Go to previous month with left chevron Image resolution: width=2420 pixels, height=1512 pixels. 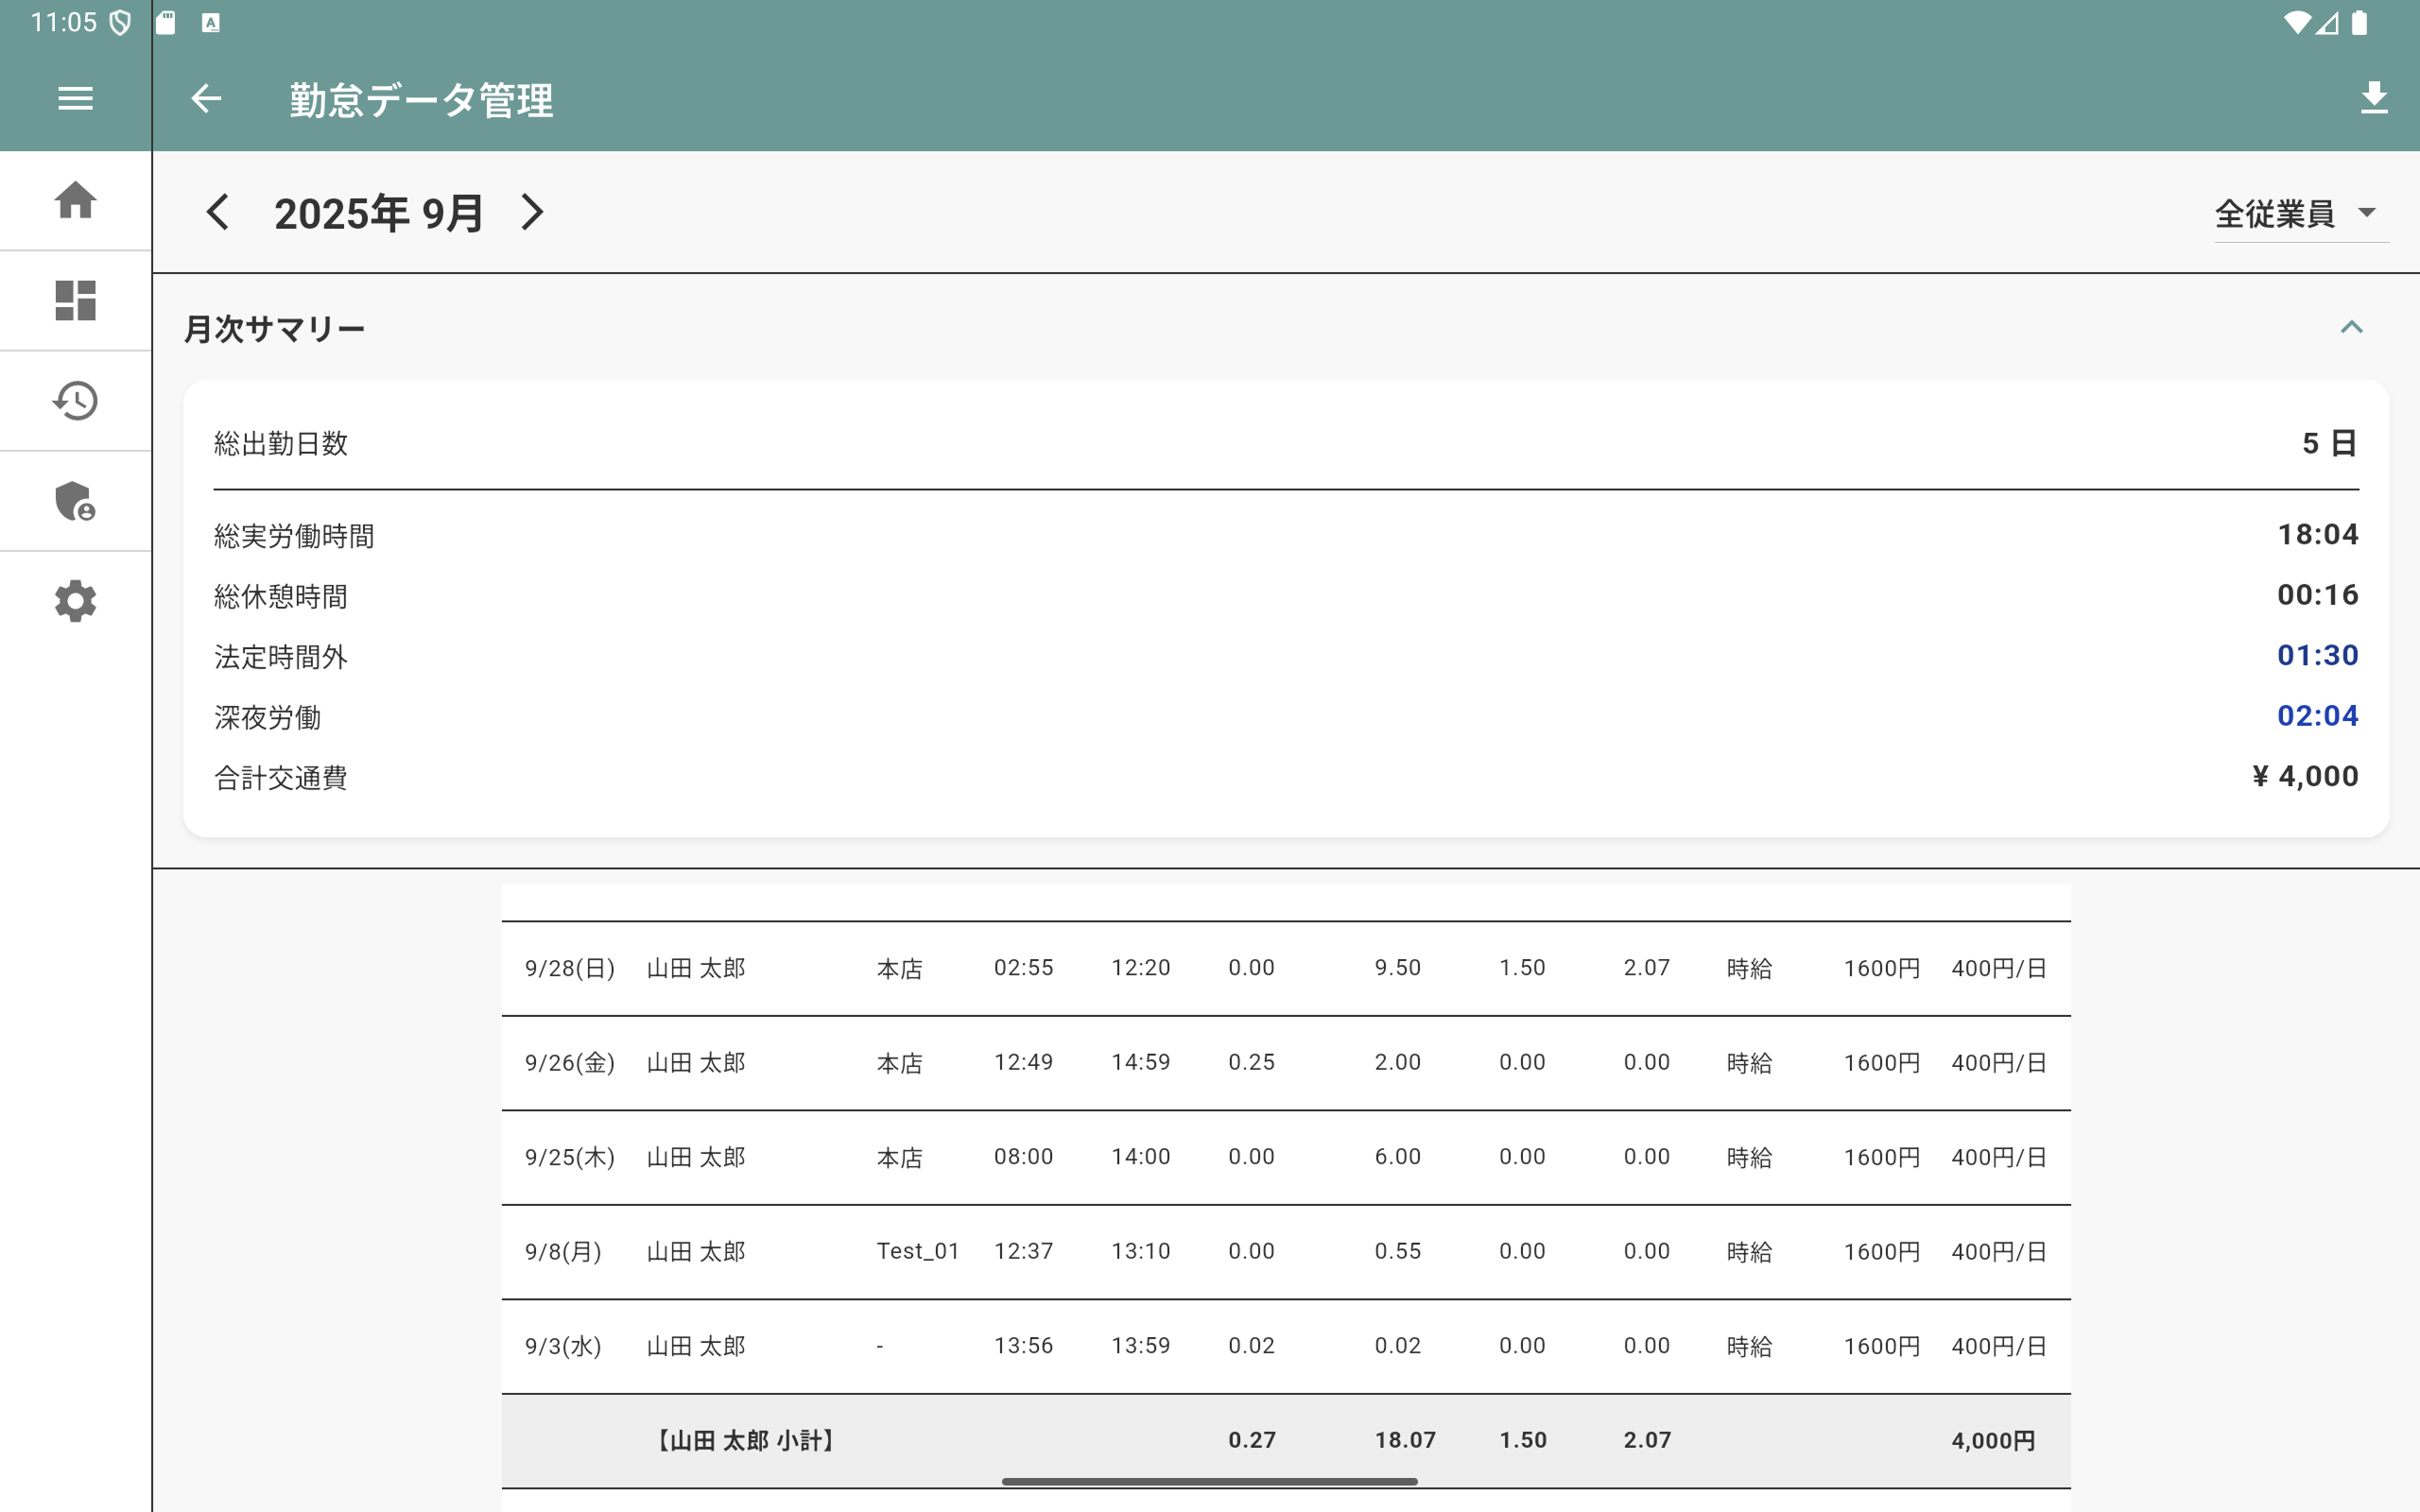coord(219,211)
